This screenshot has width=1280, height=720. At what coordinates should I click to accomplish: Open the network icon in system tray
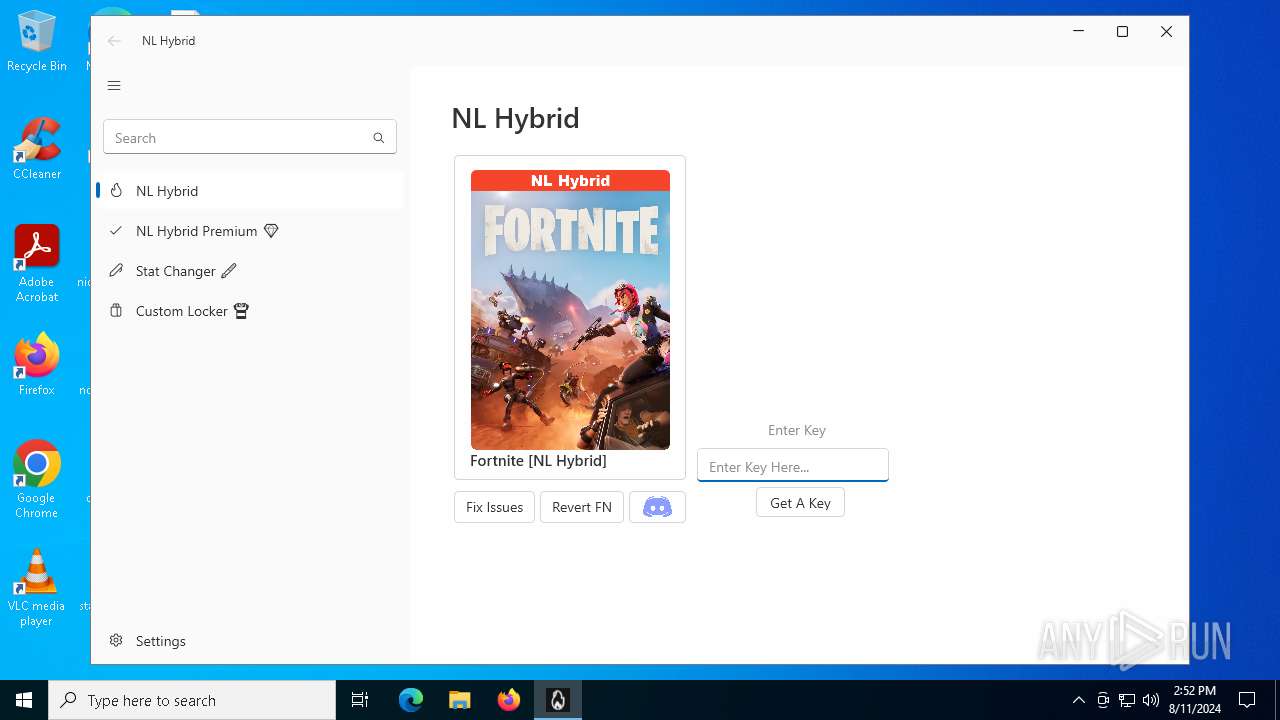pos(1127,700)
